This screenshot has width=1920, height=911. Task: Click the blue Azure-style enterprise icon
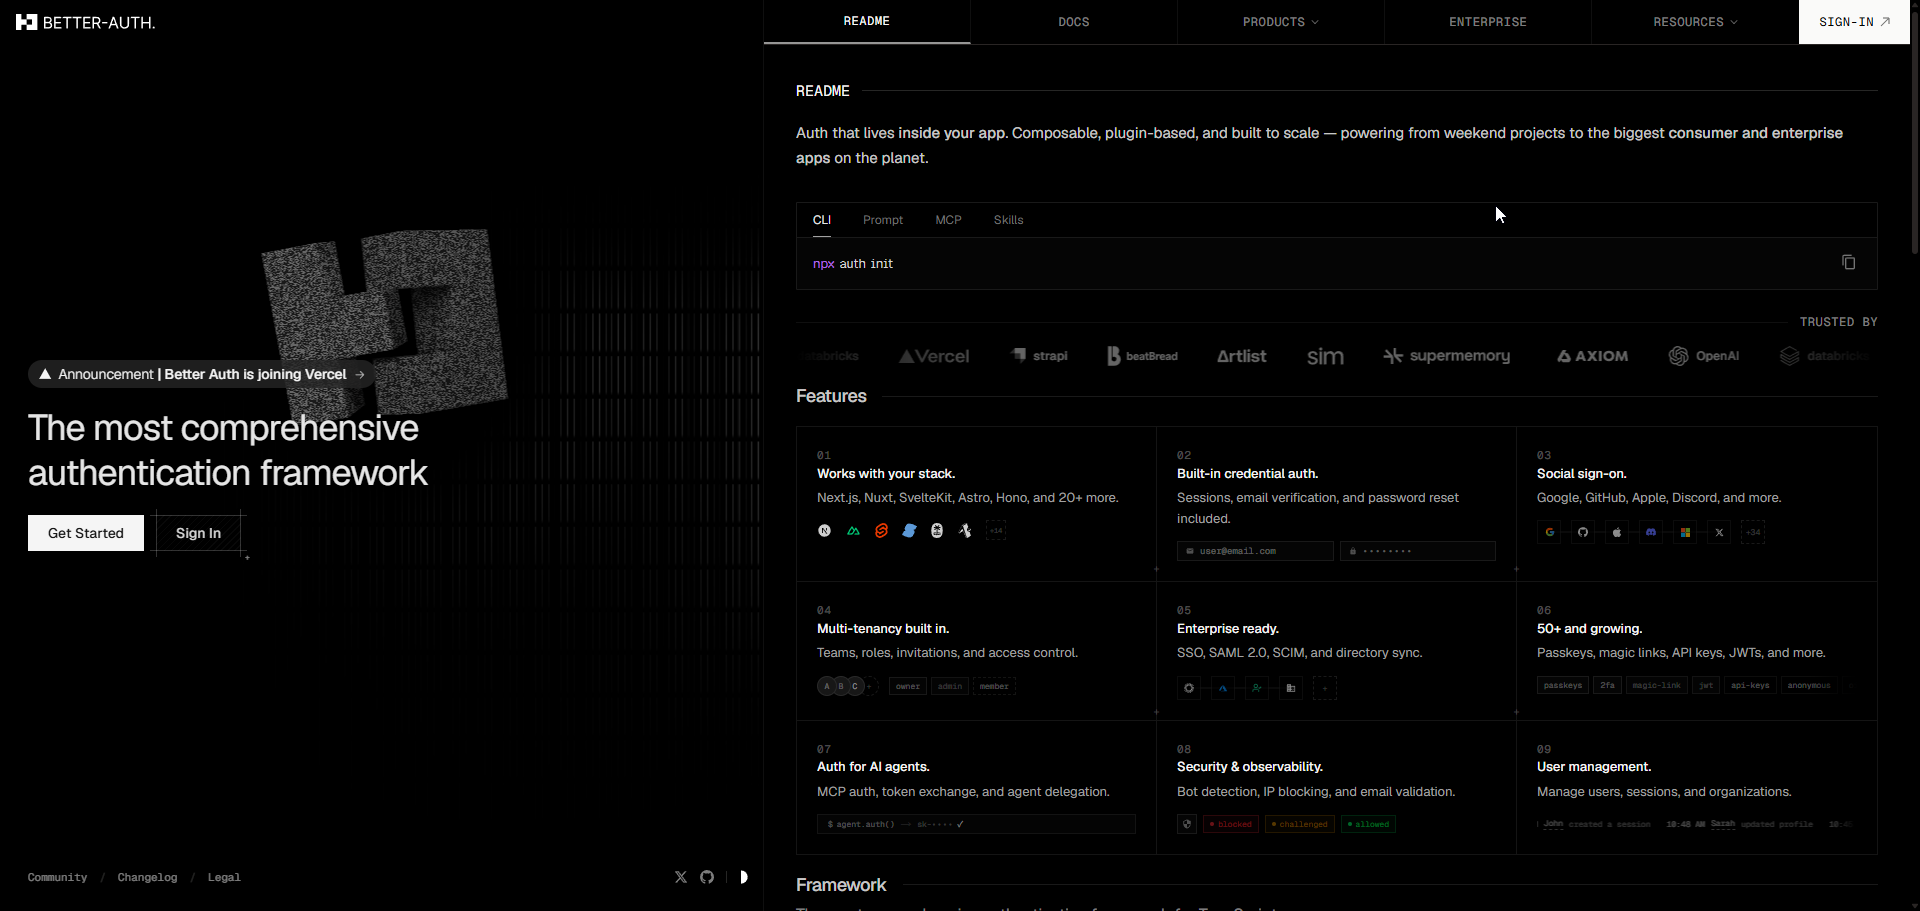pos(1223,688)
